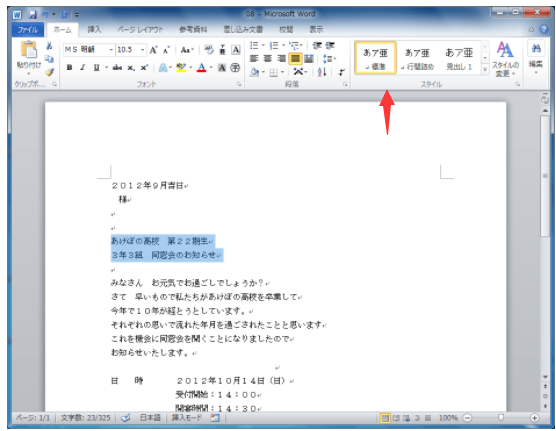
Task: Cut selection with the scissors icon
Action: 49,46
